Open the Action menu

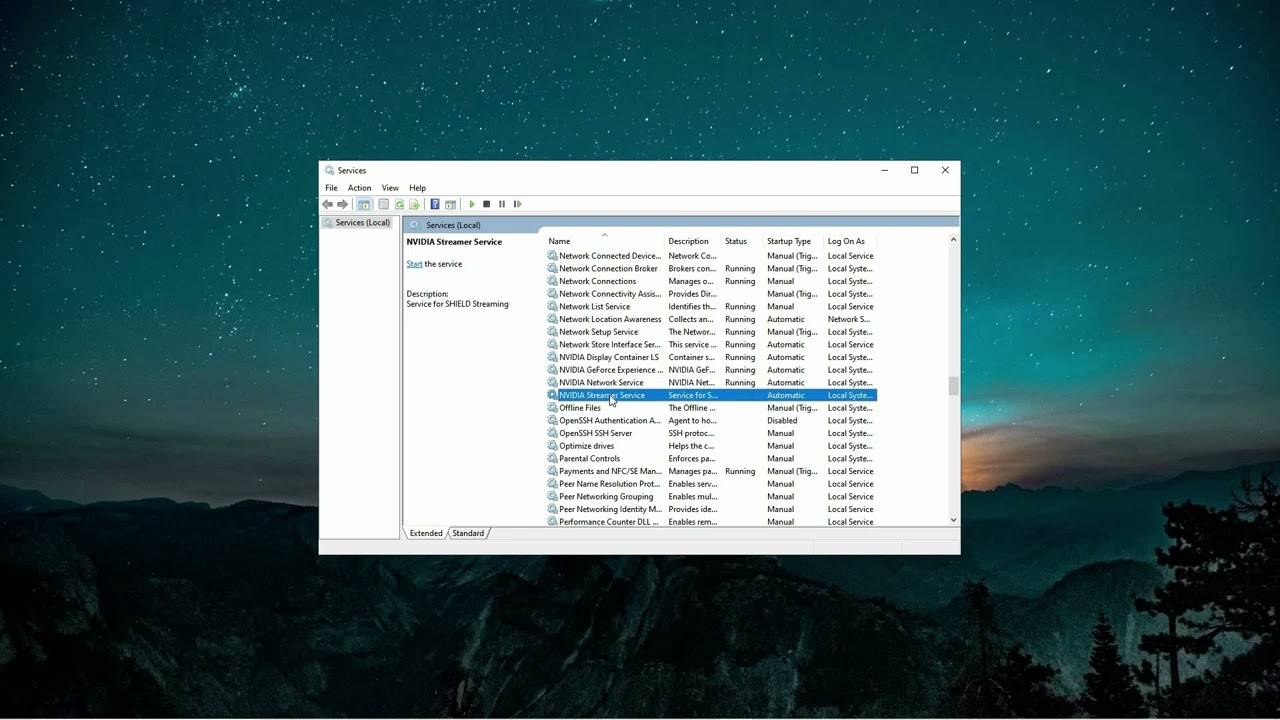pos(359,188)
